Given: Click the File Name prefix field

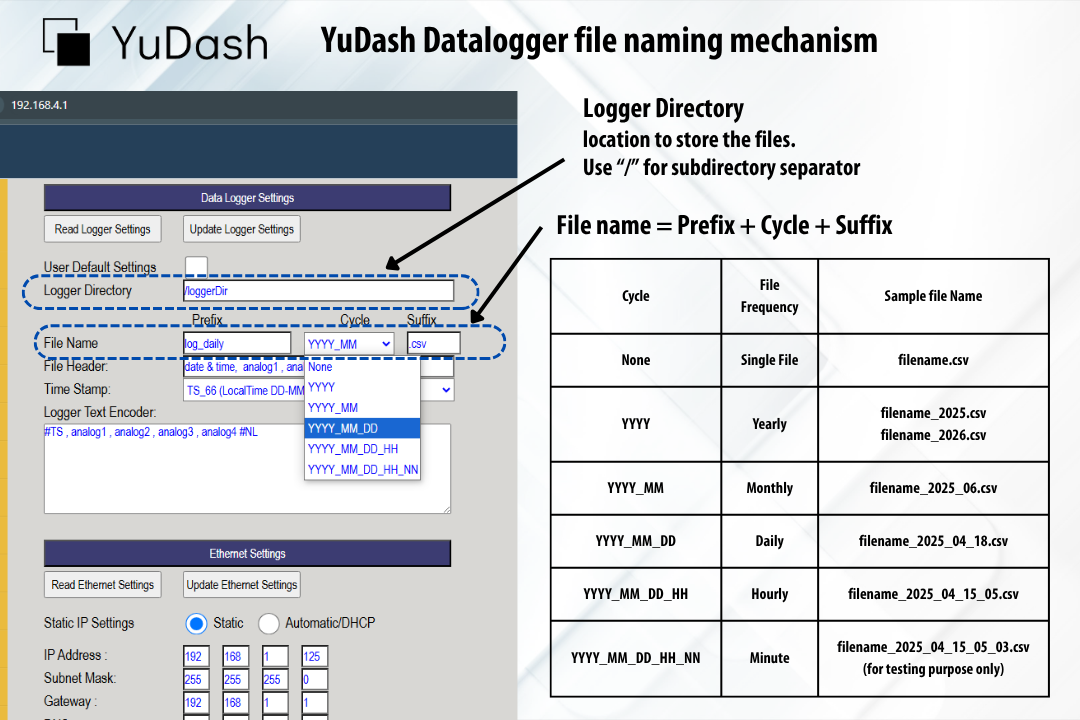Looking at the screenshot, I should pyautogui.click(x=236, y=344).
